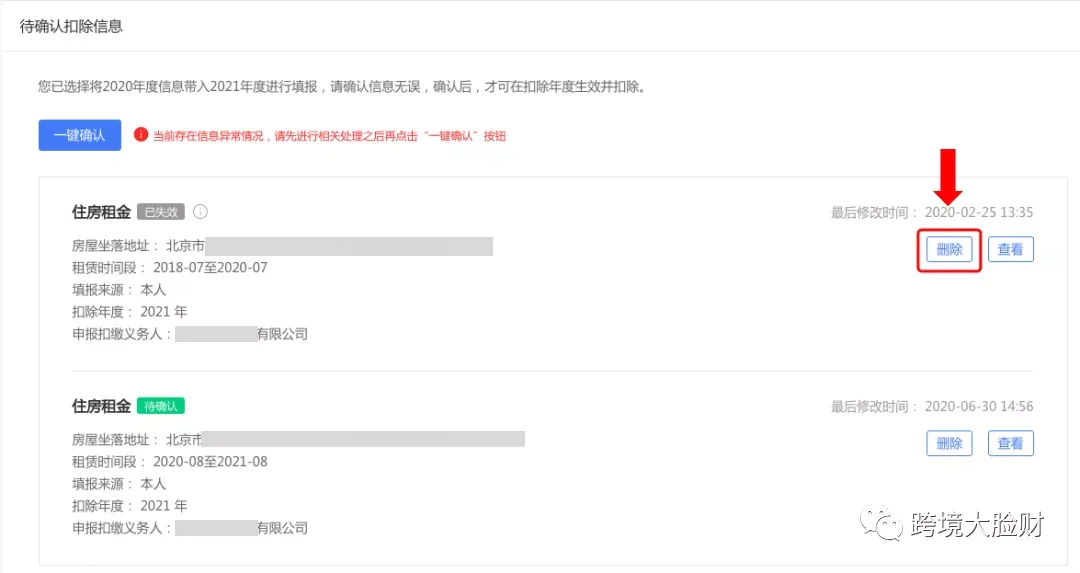Select the first 住房租金 title marked 已失效
1080x573 pixels.
point(101,212)
